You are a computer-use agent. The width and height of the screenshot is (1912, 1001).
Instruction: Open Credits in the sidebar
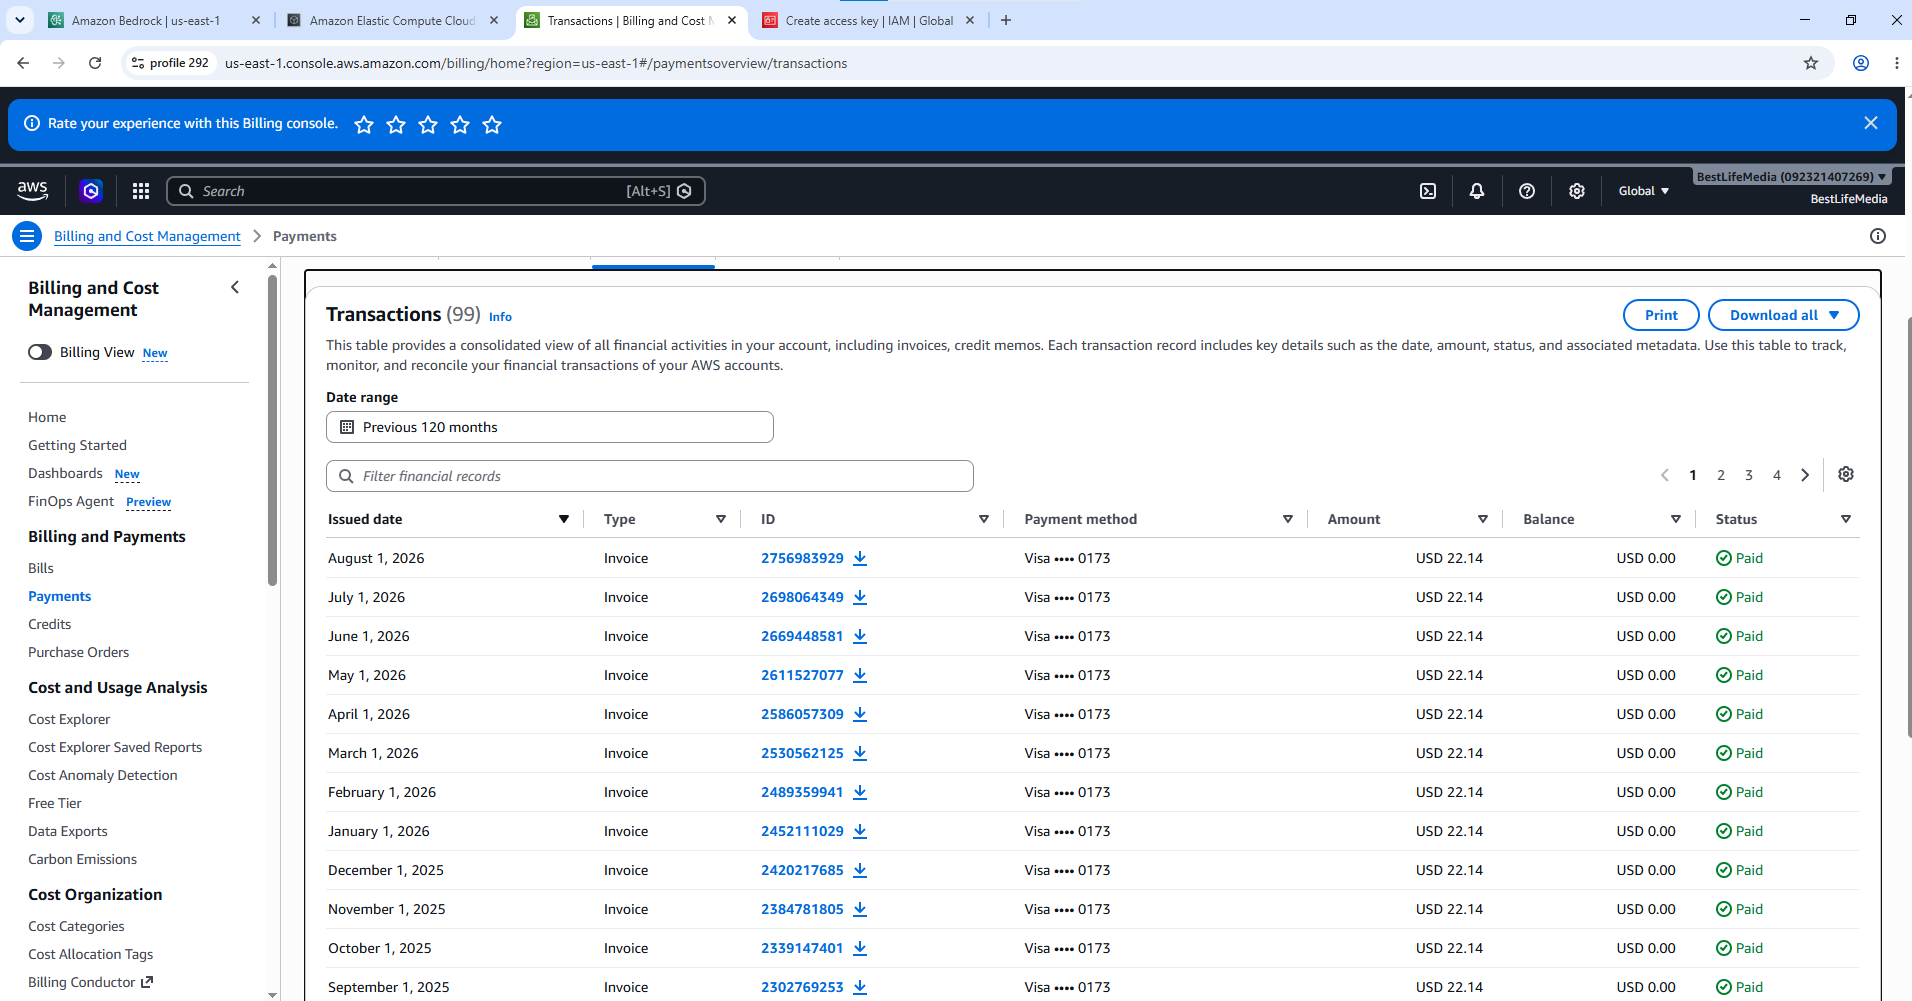50,624
